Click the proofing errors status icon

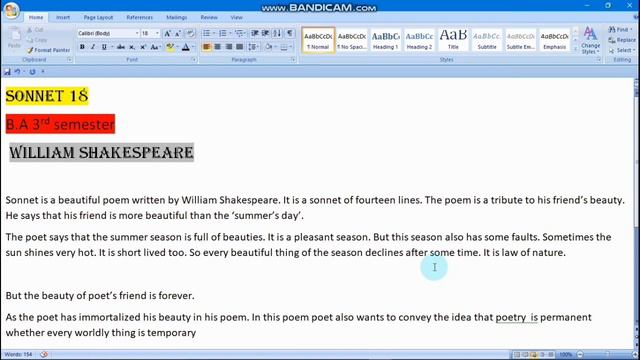[44, 354]
